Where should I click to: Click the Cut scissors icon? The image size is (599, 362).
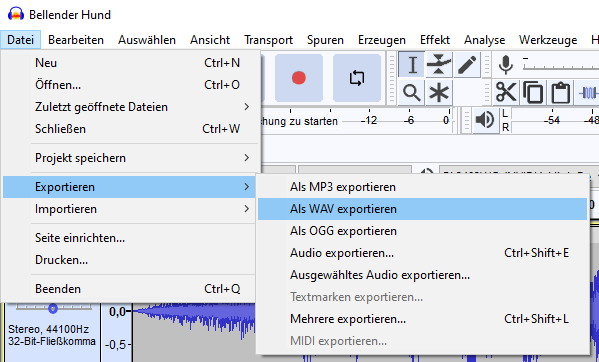[506, 92]
